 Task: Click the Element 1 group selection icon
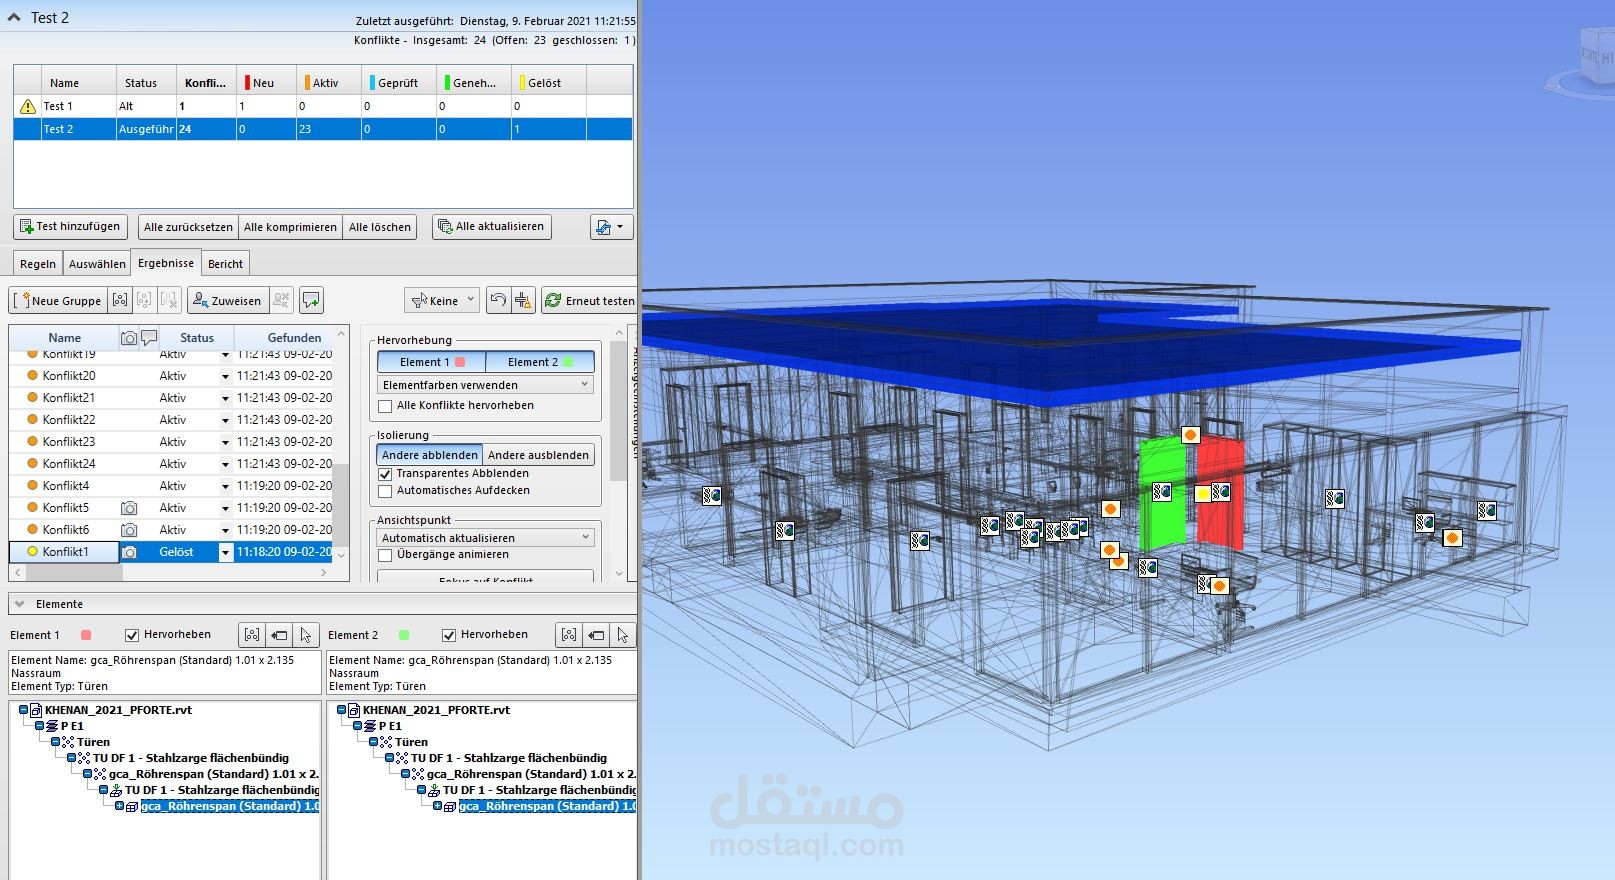click(x=252, y=635)
